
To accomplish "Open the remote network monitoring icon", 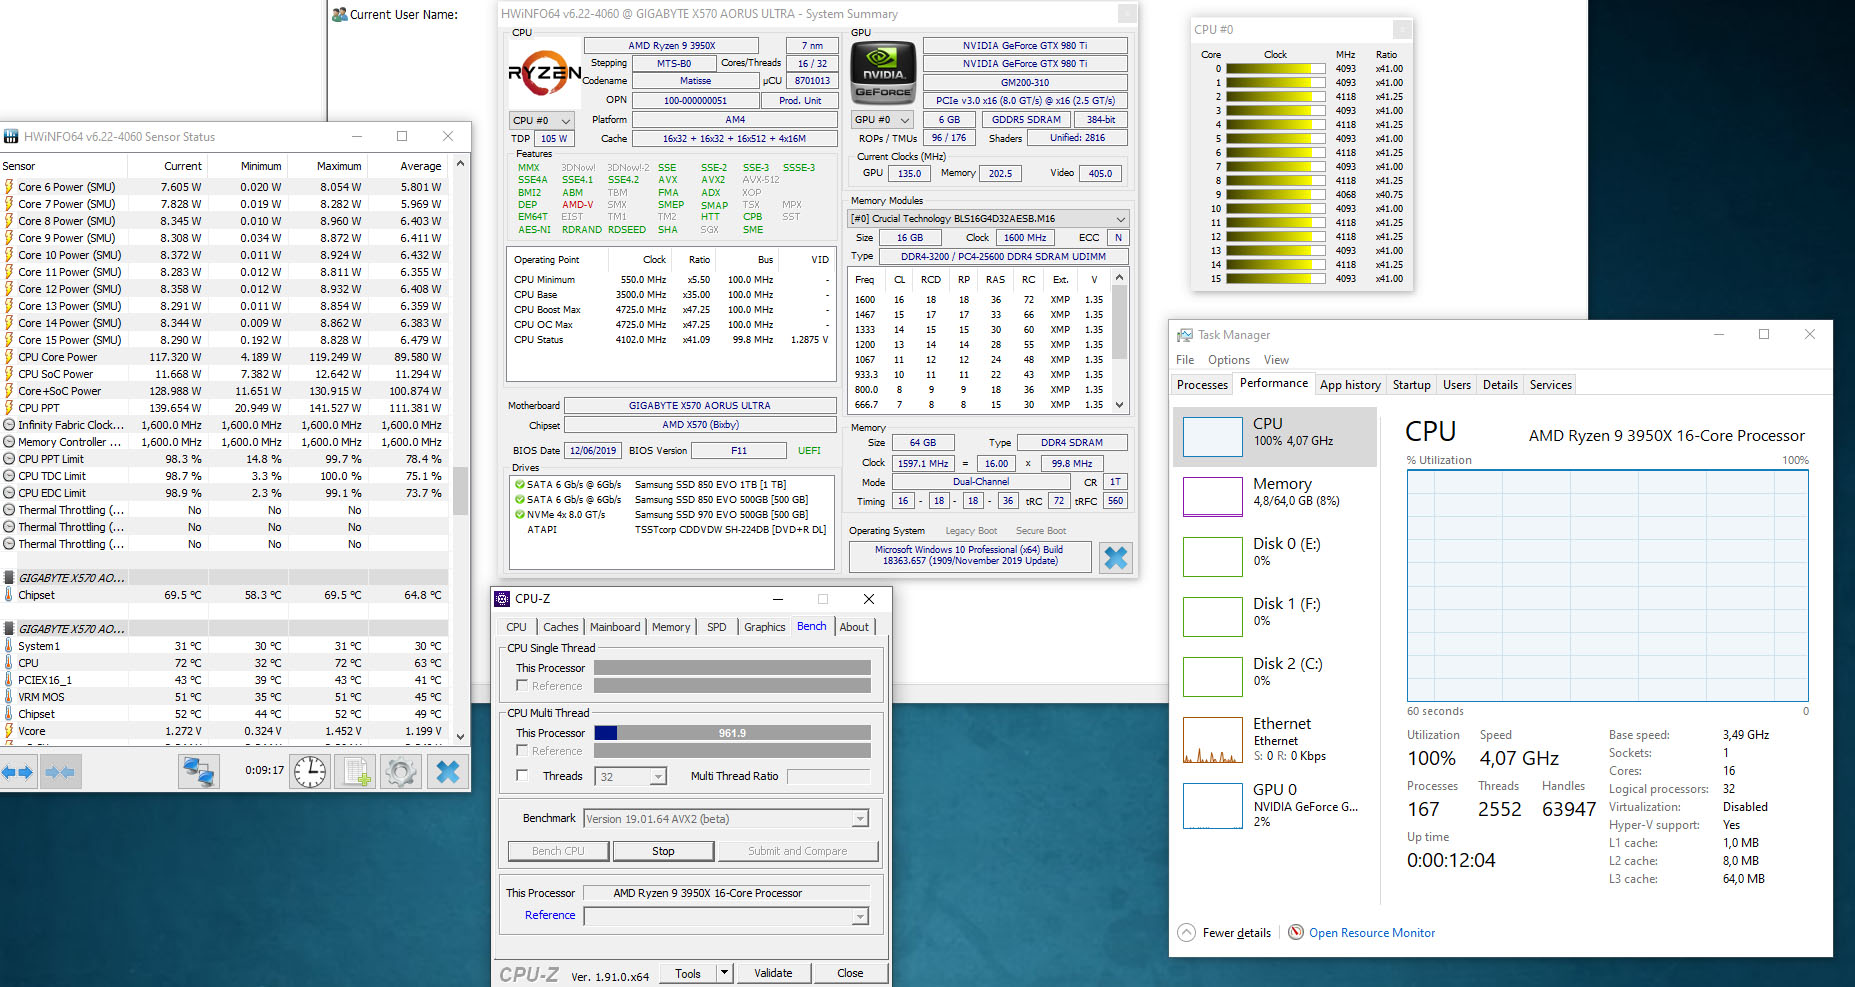I will pos(199,771).
